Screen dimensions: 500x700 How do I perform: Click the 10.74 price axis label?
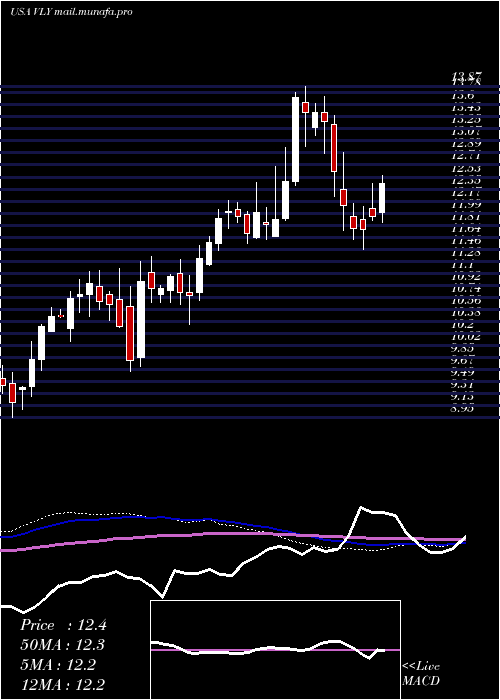(465, 289)
